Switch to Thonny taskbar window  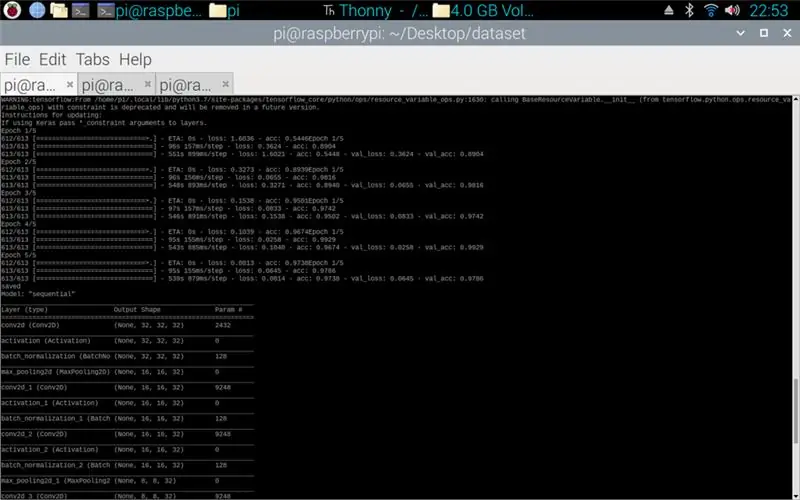point(376,10)
